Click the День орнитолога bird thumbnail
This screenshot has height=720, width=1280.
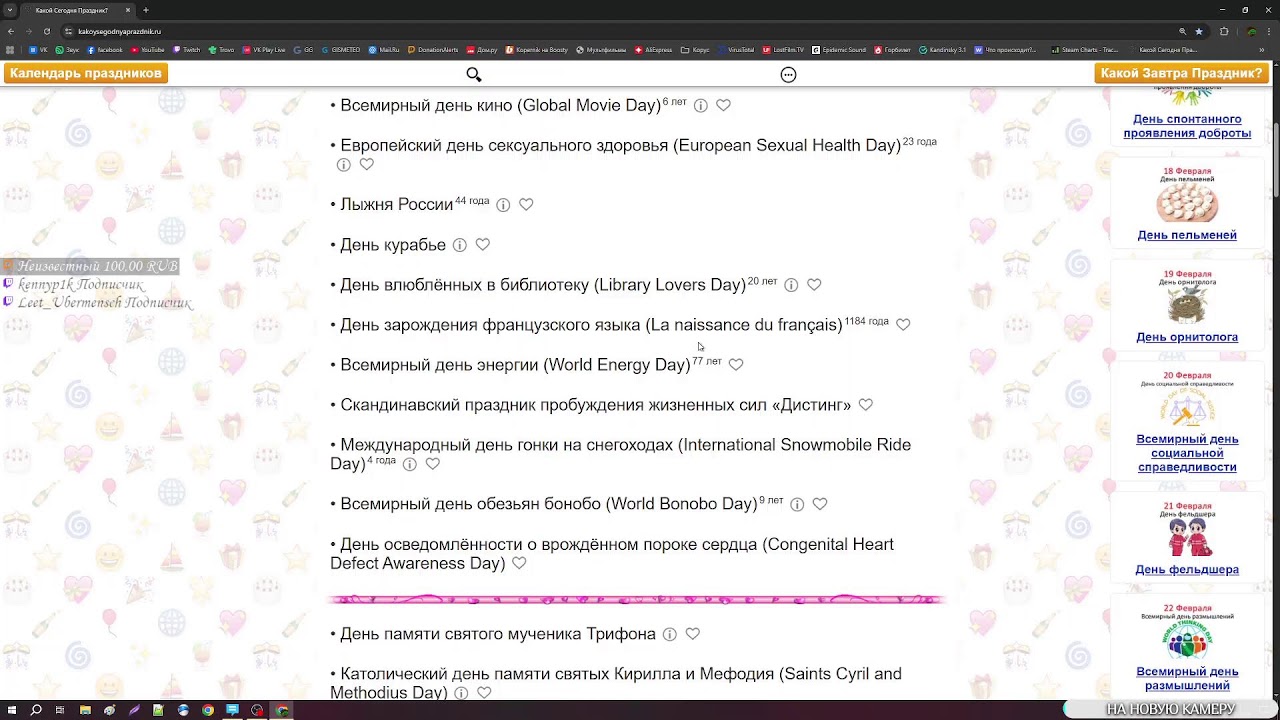pyautogui.click(x=1187, y=306)
